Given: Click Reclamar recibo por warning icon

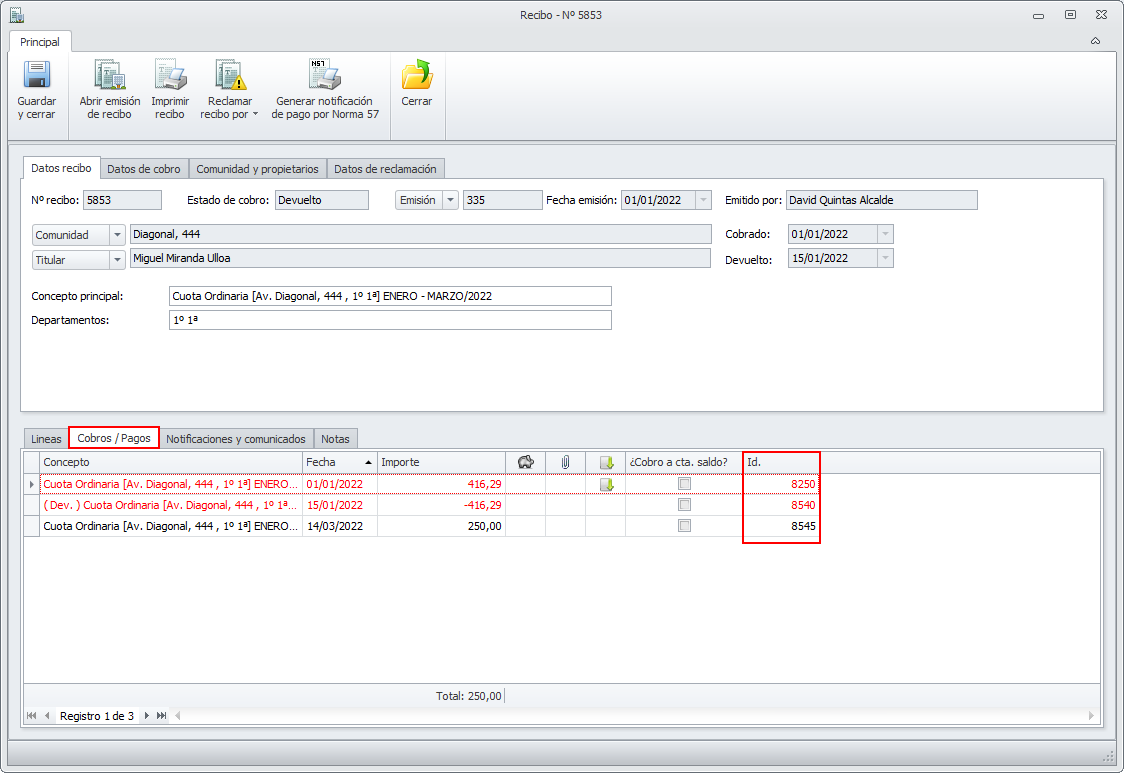Looking at the screenshot, I should pos(230,77).
